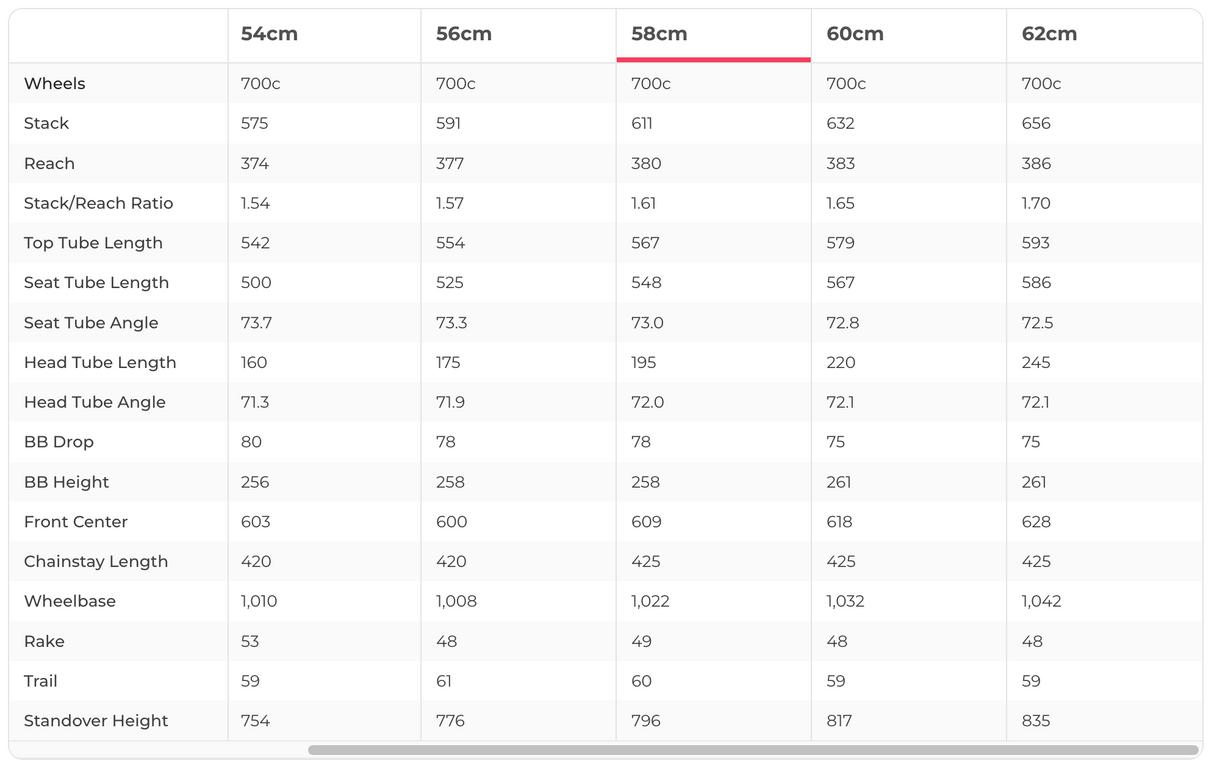Select the 56cm size column header

464,34
